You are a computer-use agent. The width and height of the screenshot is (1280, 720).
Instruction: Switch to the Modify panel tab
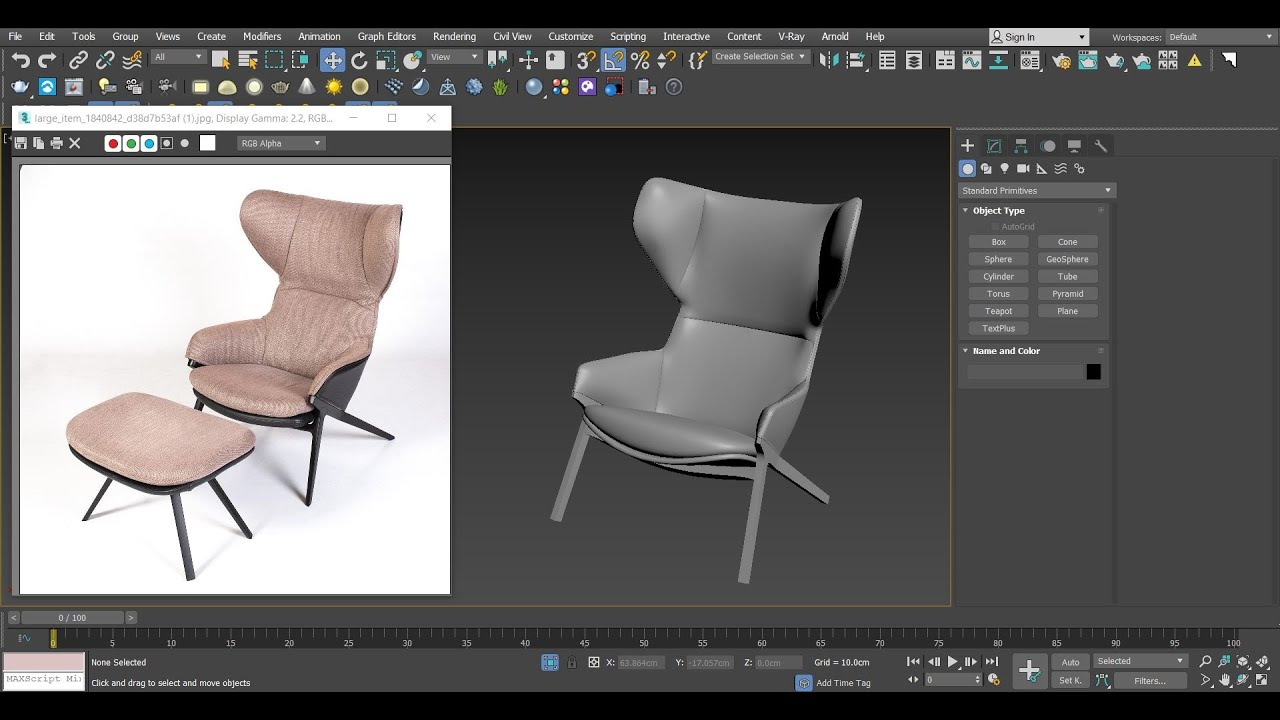(994, 146)
